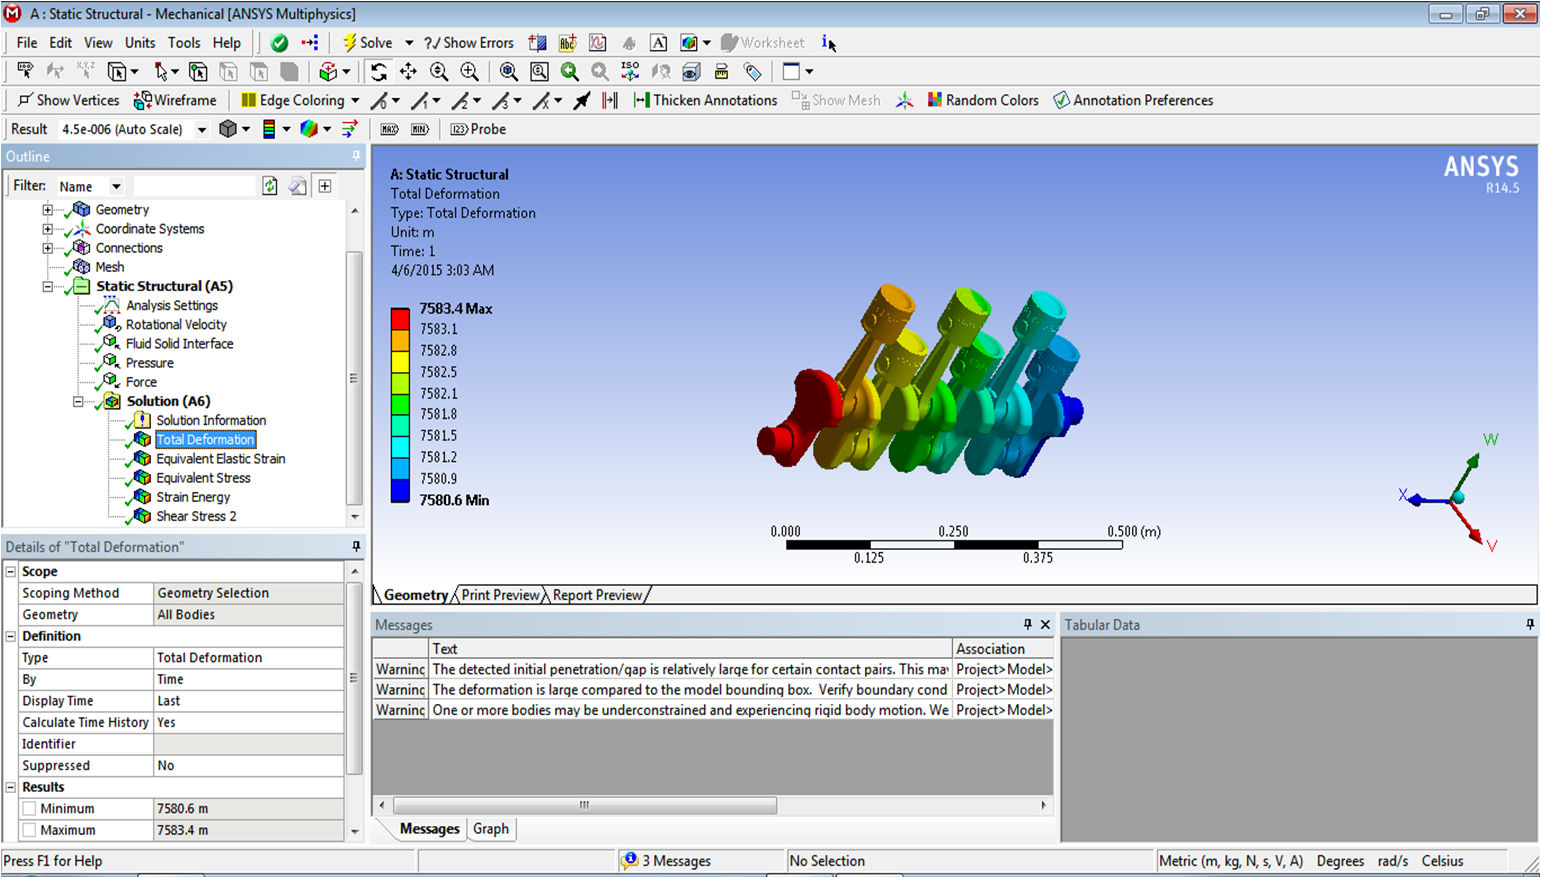Click the Solve lightning button
Screen dimensions: 1541x877
click(x=367, y=43)
